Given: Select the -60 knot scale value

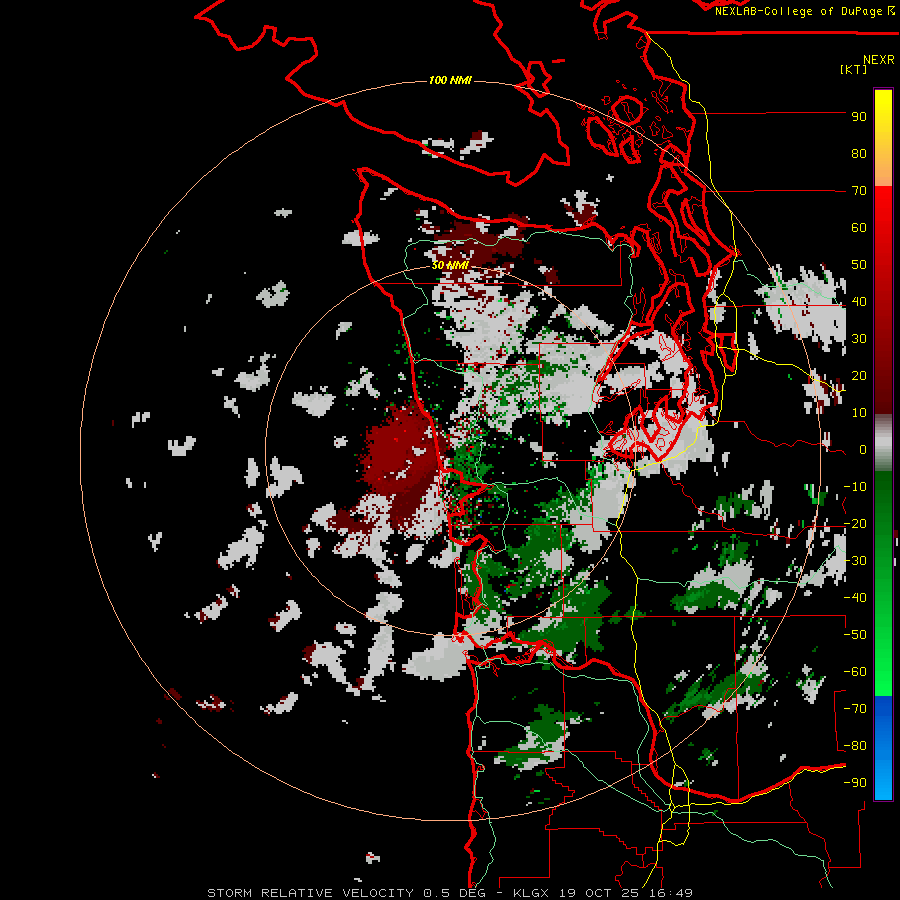Looking at the screenshot, I should pyautogui.click(x=855, y=672).
